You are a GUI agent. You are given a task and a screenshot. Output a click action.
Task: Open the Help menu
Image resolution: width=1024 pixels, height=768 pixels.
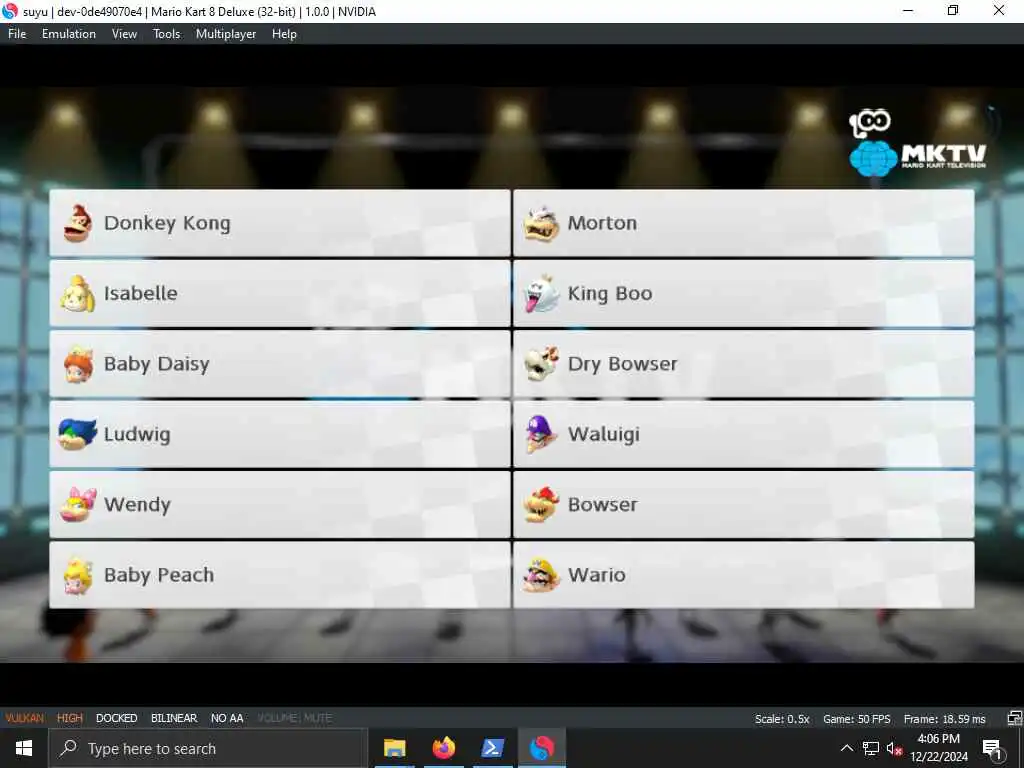284,34
